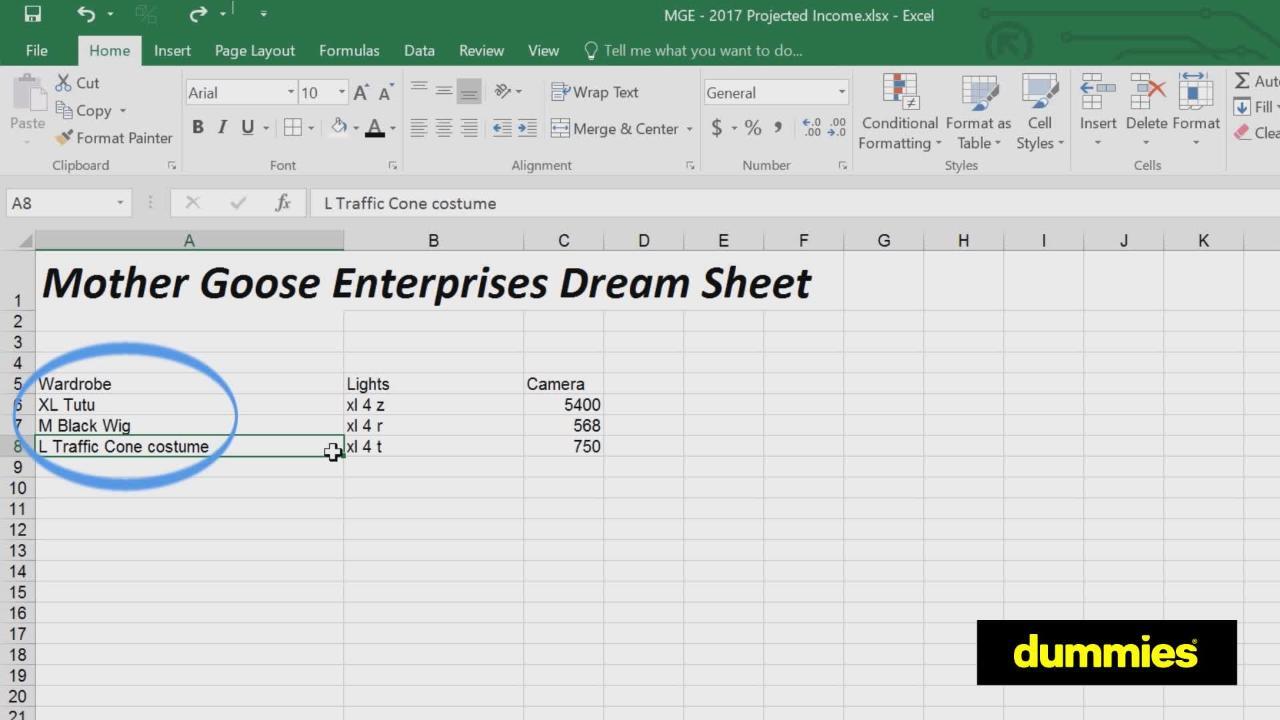Switch to the Page Layout tab
This screenshot has height=720, width=1280.
tap(255, 50)
